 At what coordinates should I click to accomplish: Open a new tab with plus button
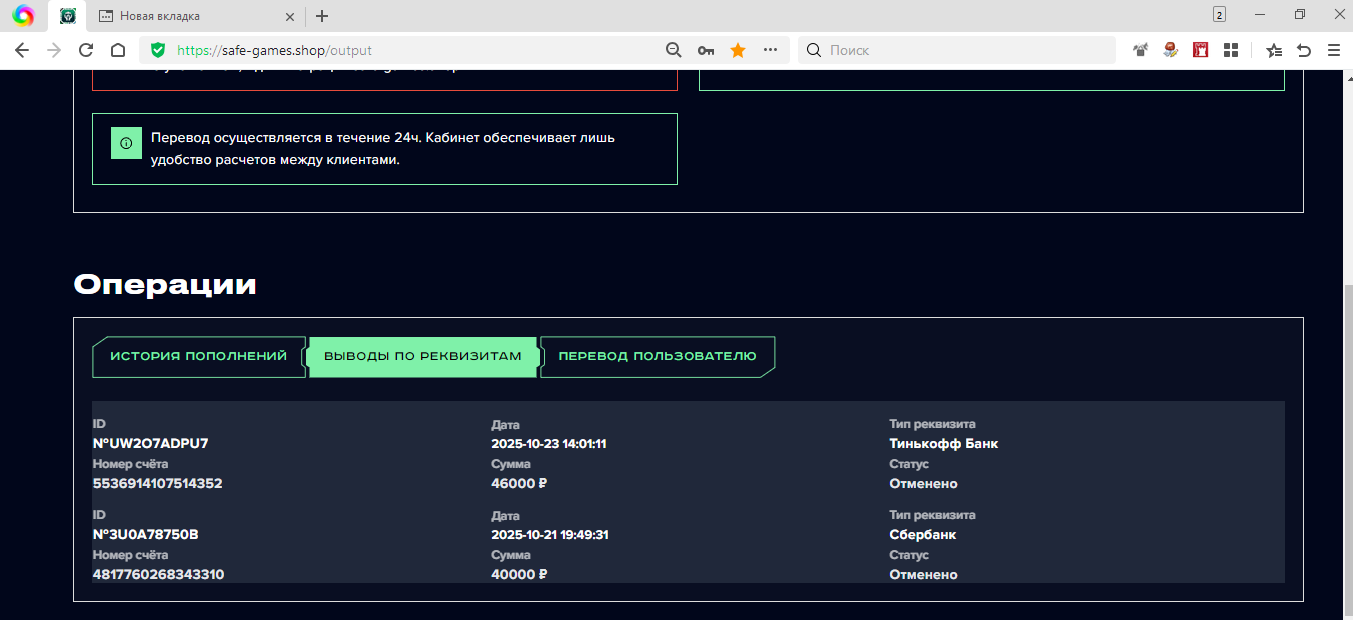(x=322, y=16)
